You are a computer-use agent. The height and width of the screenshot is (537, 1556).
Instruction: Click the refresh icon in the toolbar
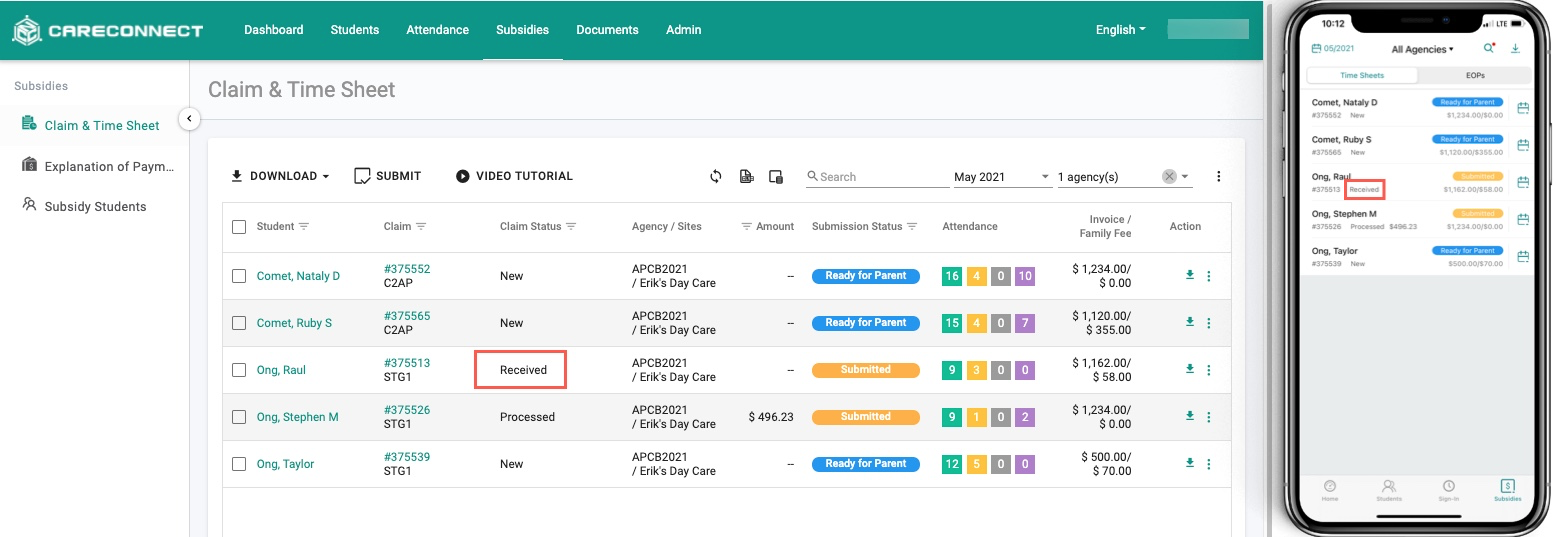(x=716, y=176)
